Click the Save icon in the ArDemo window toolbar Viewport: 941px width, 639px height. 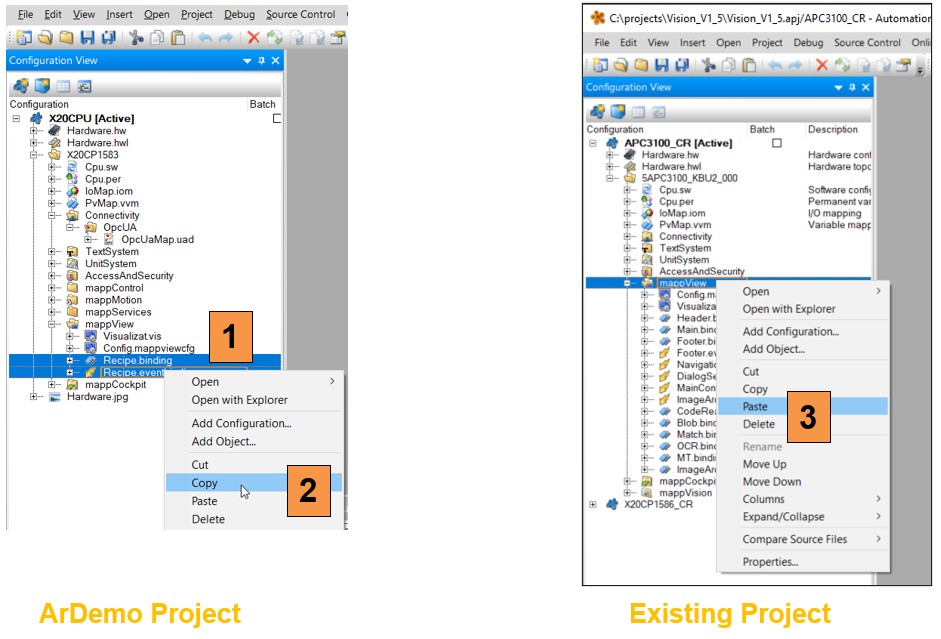coord(87,38)
